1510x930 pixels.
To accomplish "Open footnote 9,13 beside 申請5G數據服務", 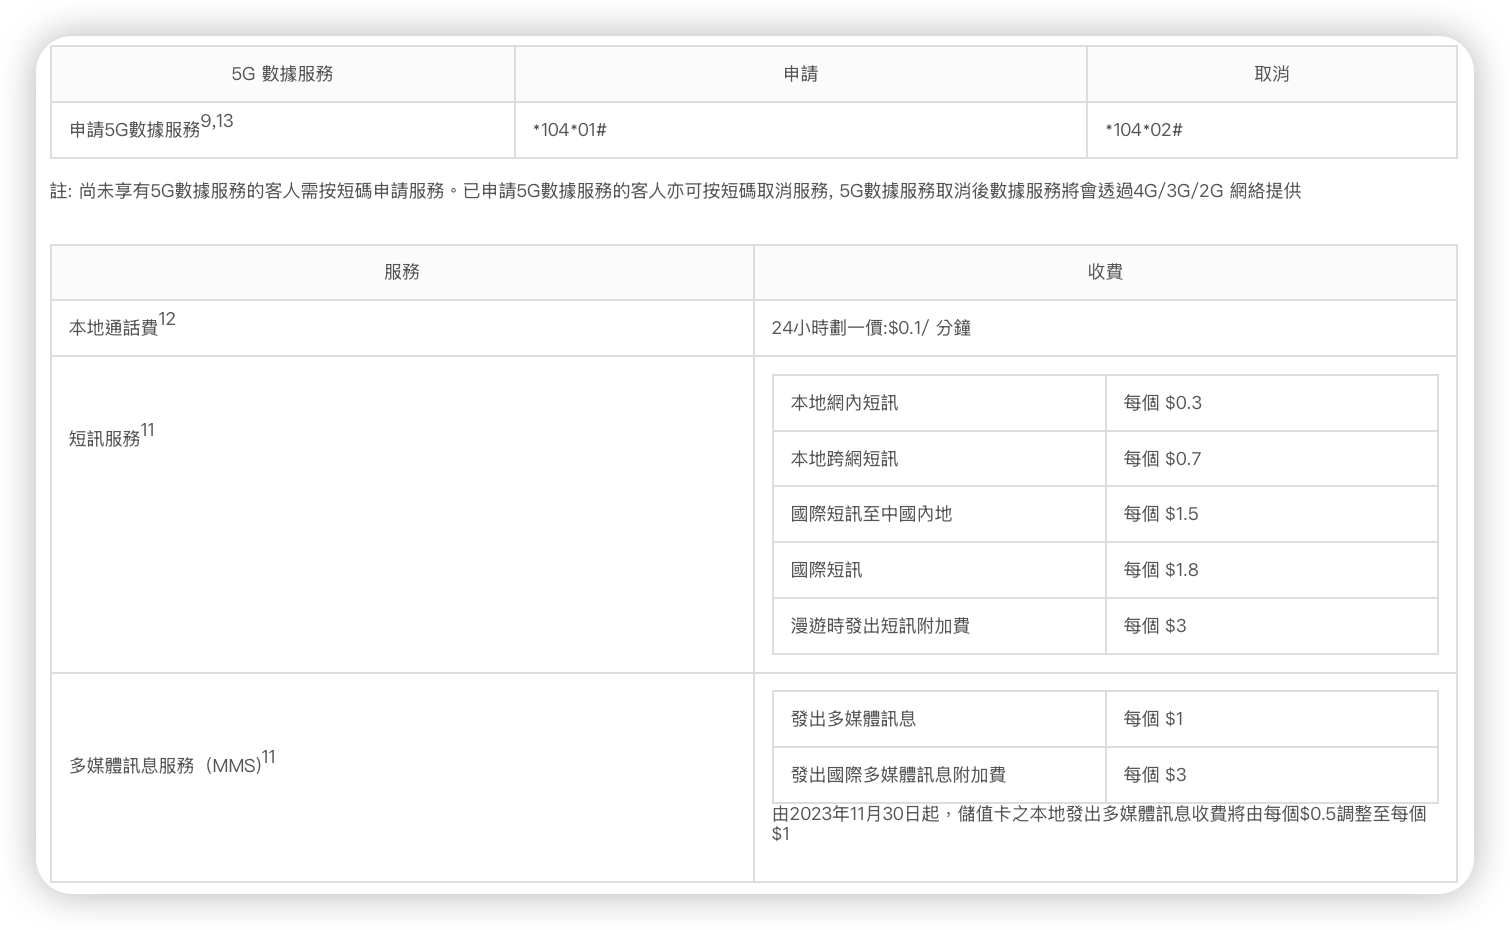I will 217,121.
